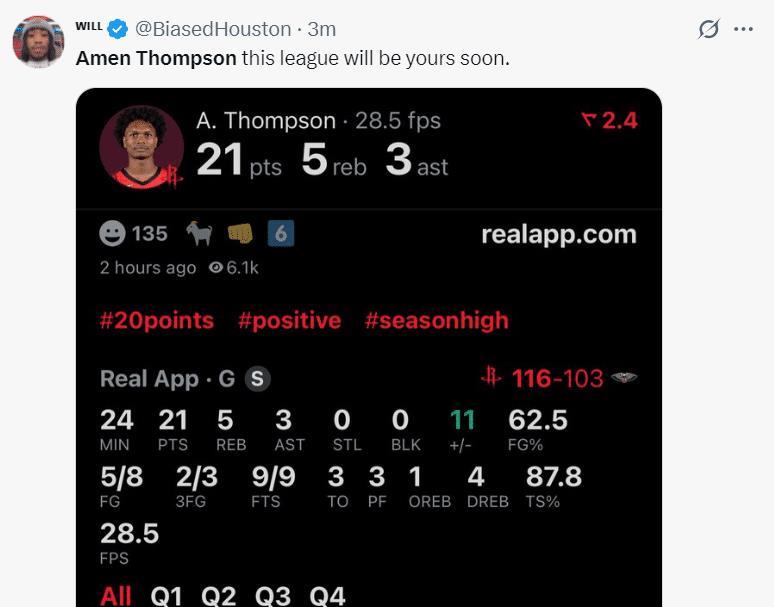Select the #seasonhigh hashtag
This screenshot has width=774, height=607.
(436, 320)
